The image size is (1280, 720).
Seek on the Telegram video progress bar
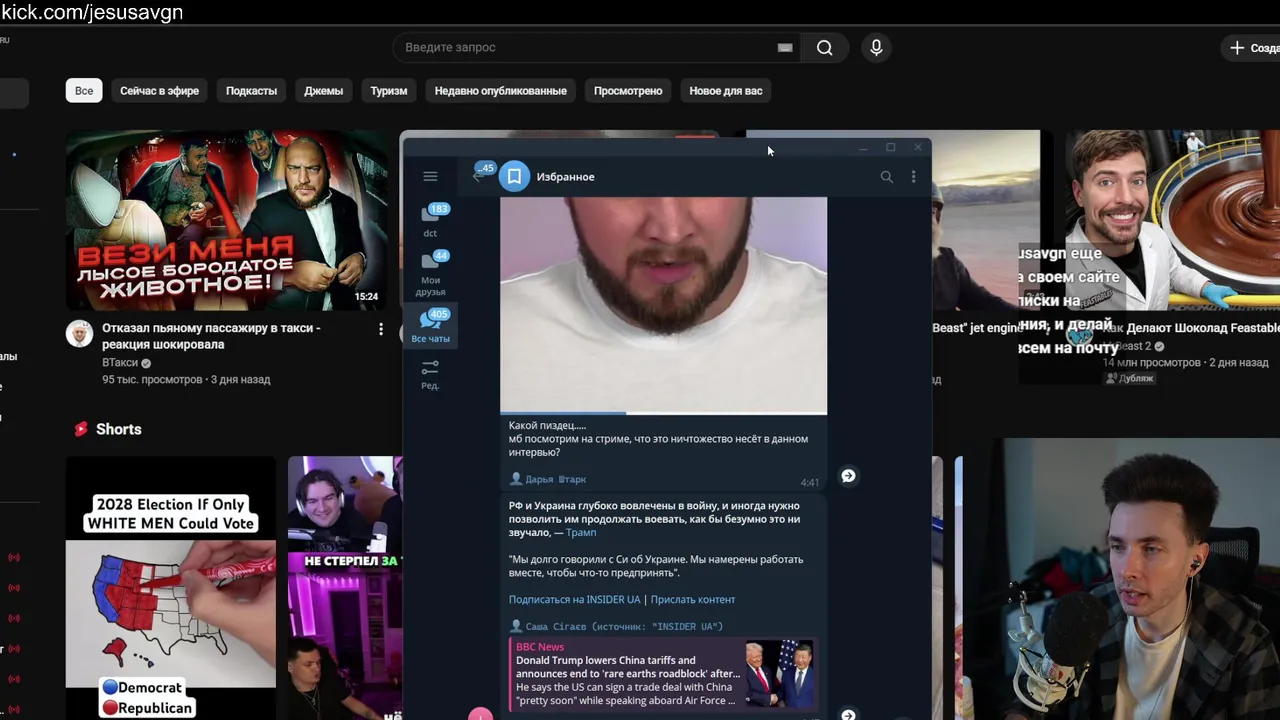(x=663, y=412)
